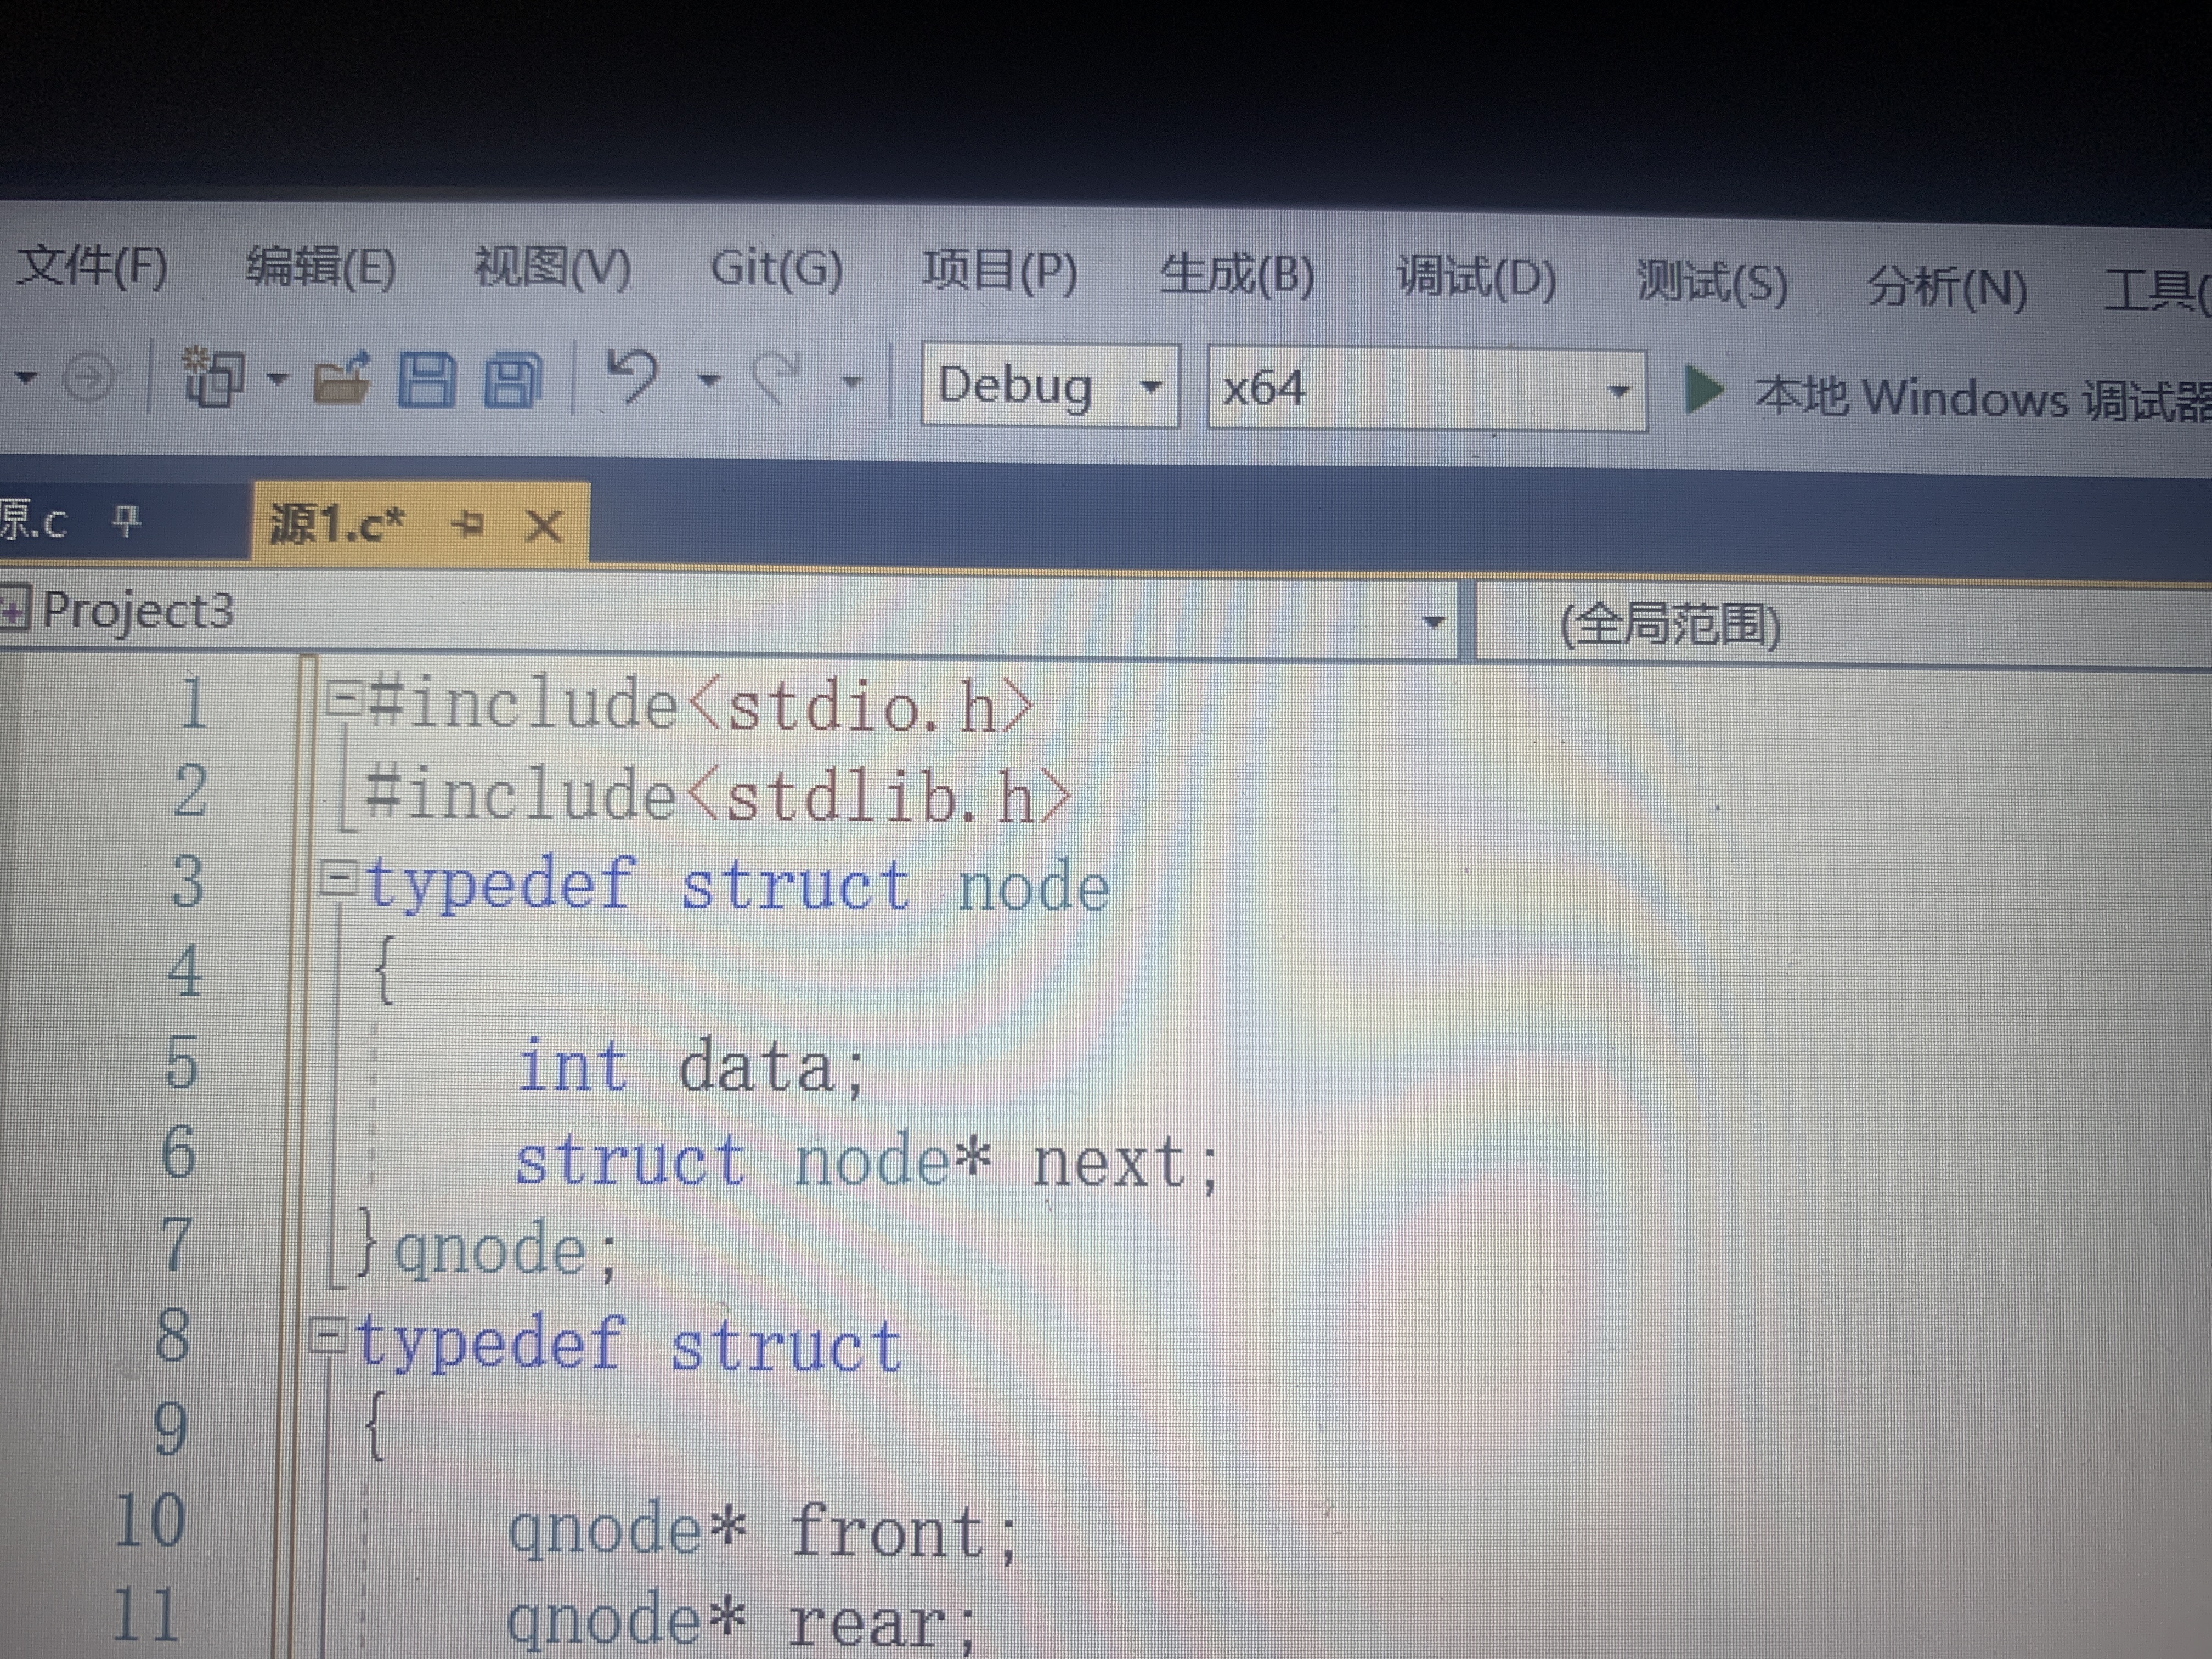The width and height of the screenshot is (2212, 1659).
Task: Click the redo icon
Action: pyautogui.click(x=776, y=379)
